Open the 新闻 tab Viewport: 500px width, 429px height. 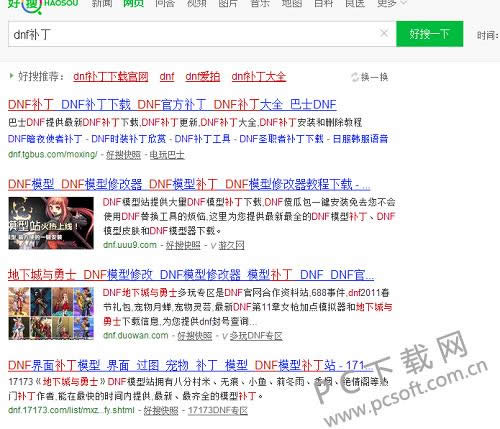[x=102, y=3]
